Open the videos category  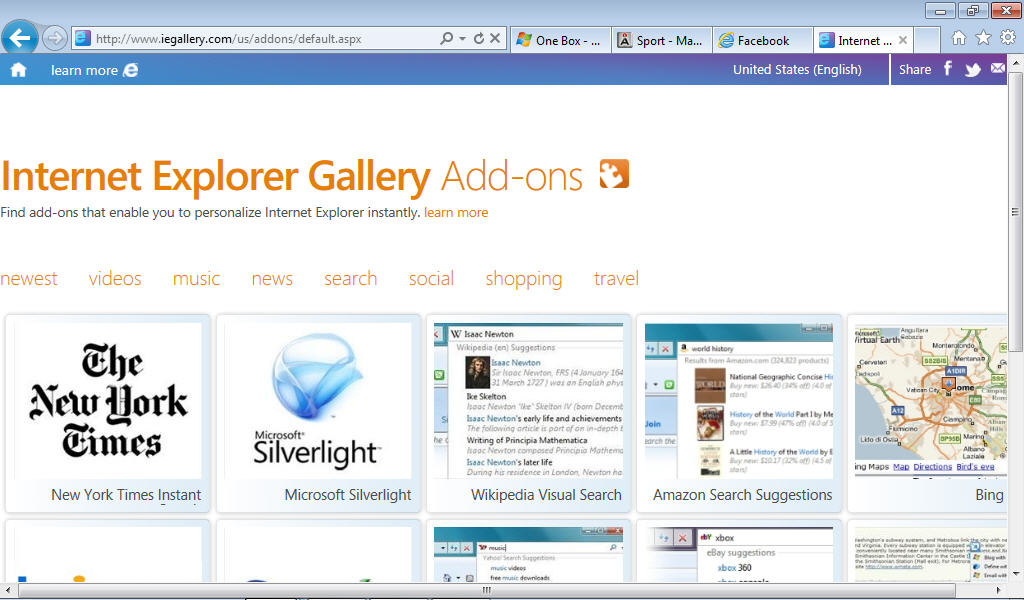pos(115,279)
